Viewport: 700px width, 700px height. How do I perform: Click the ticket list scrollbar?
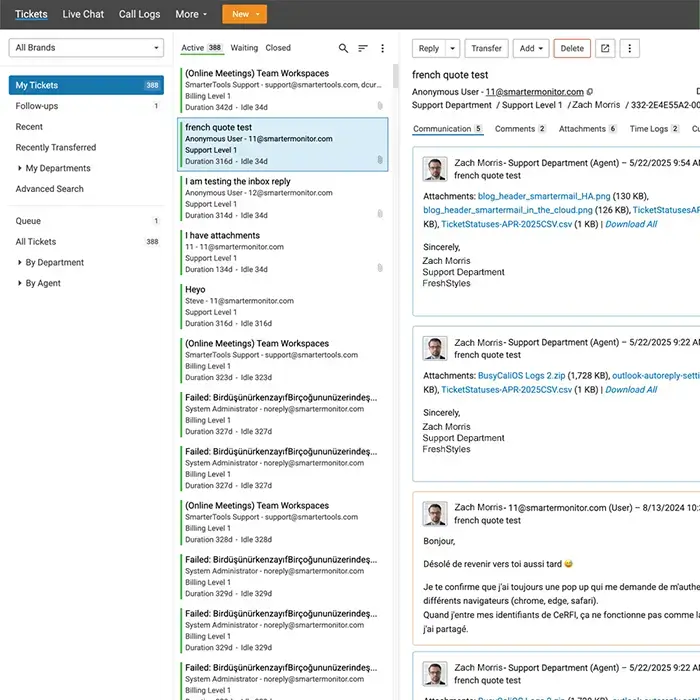(x=395, y=76)
